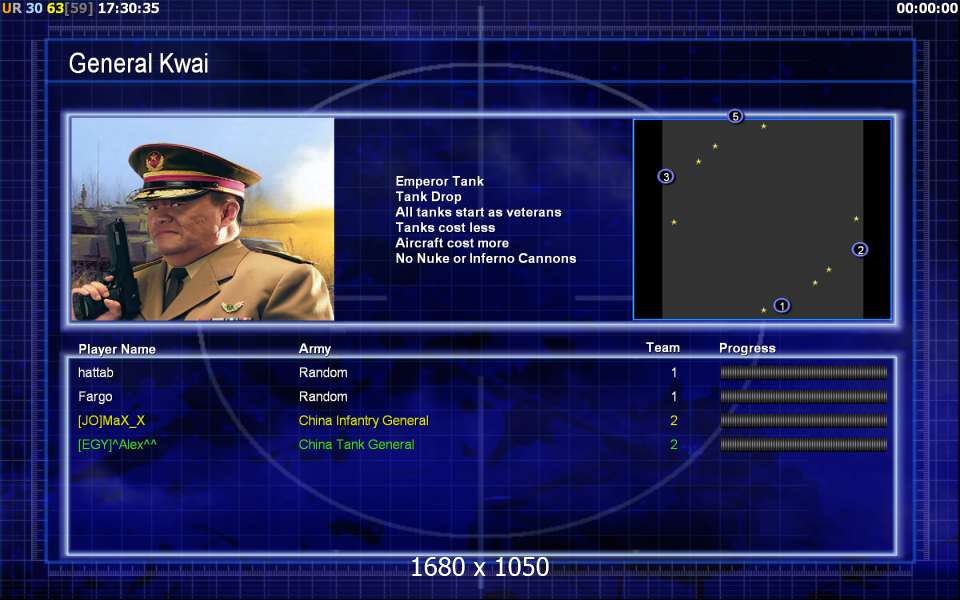Click All tanks start as veterans text

coord(478,212)
